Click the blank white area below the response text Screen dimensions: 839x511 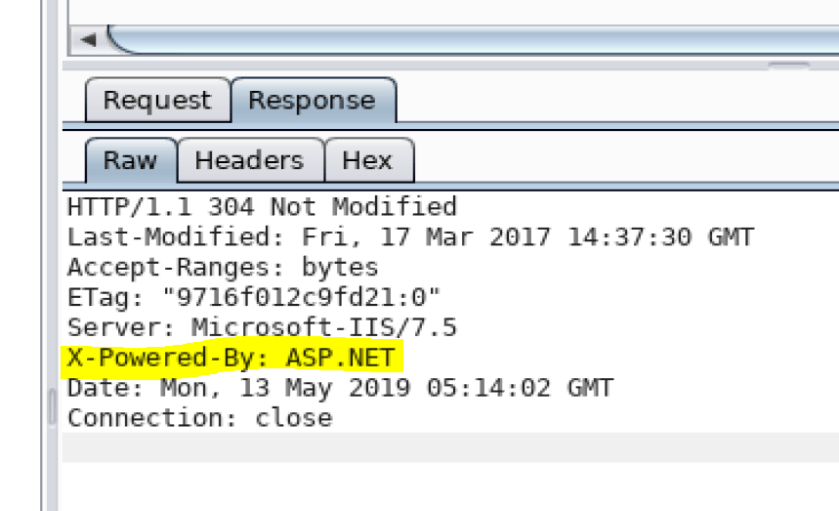click(x=450, y=487)
